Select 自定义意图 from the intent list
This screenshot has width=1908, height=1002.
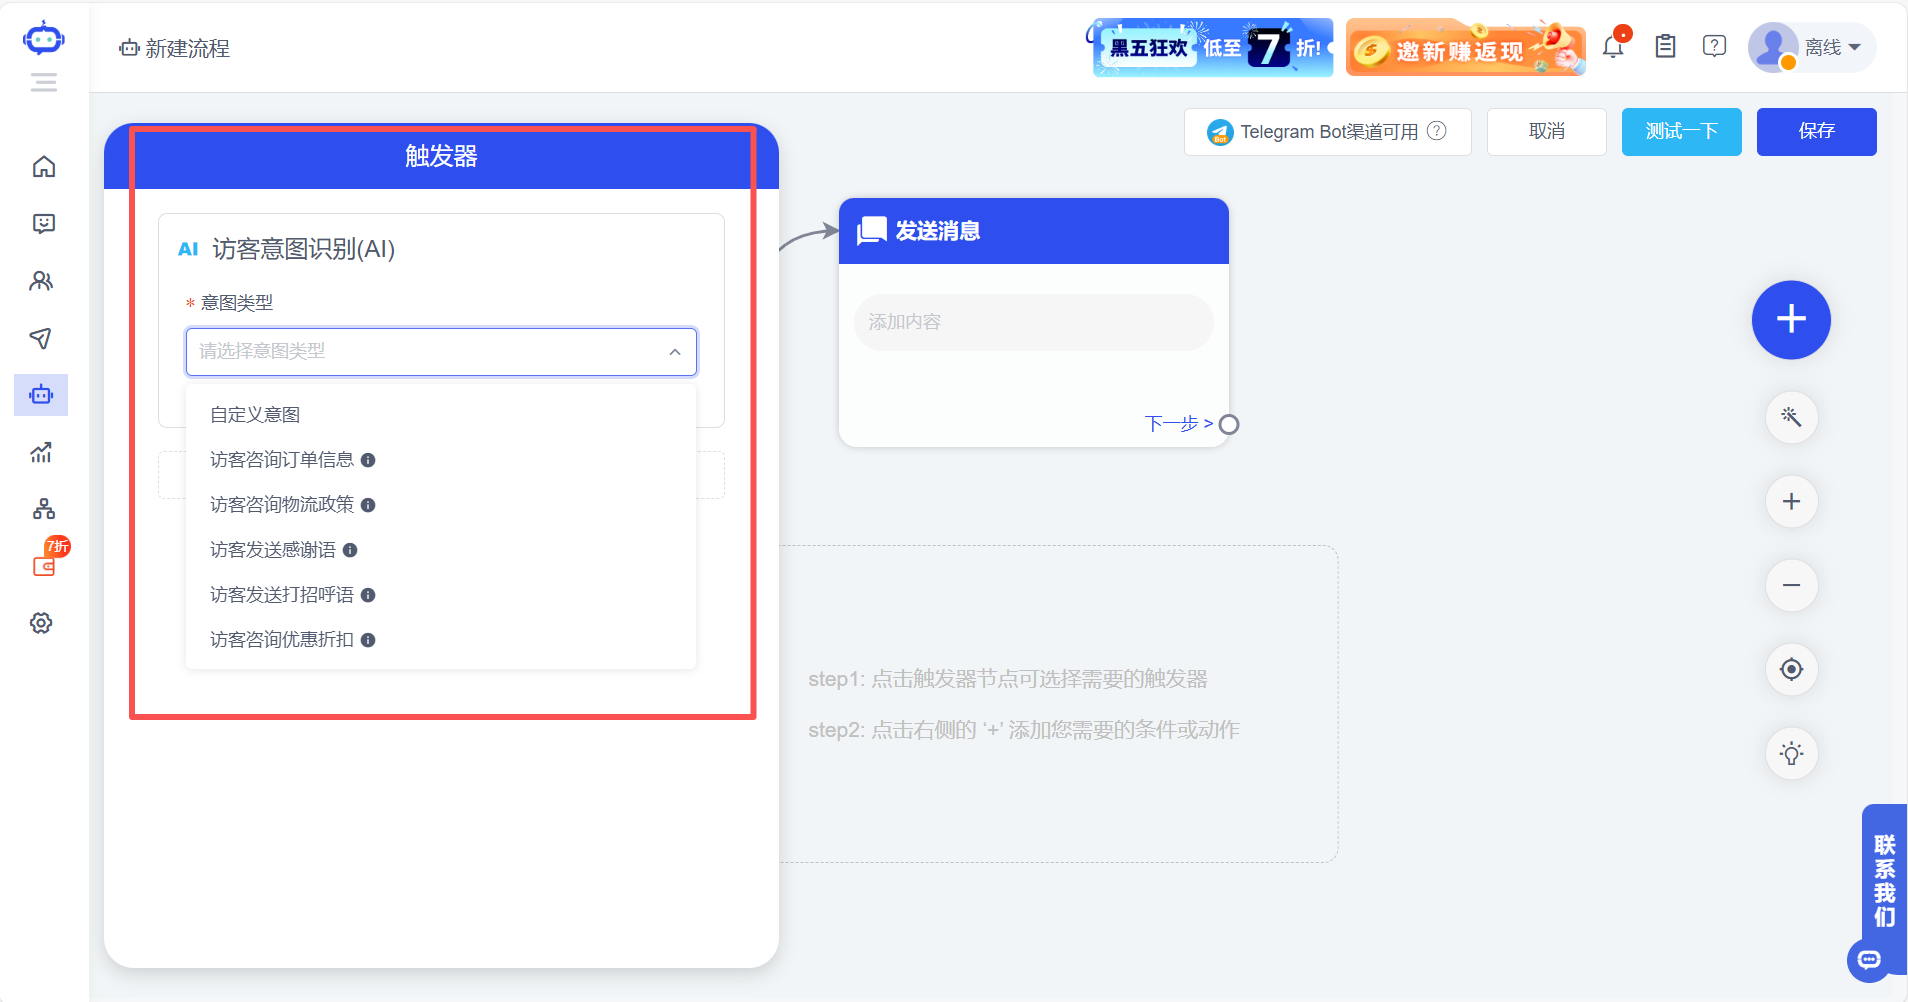pos(255,413)
